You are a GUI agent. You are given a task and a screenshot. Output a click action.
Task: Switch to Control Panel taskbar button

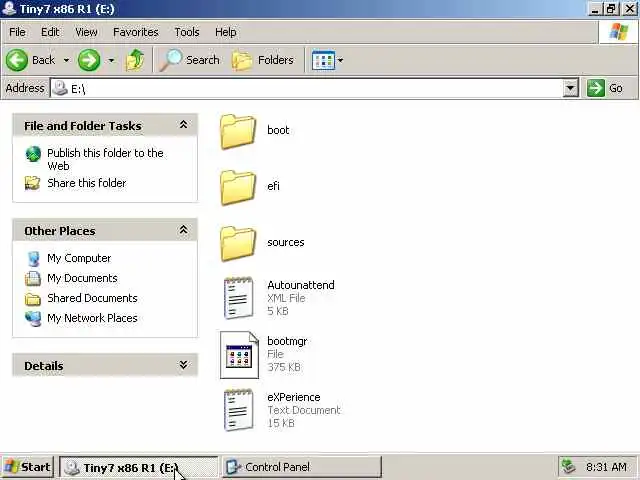(x=302, y=467)
